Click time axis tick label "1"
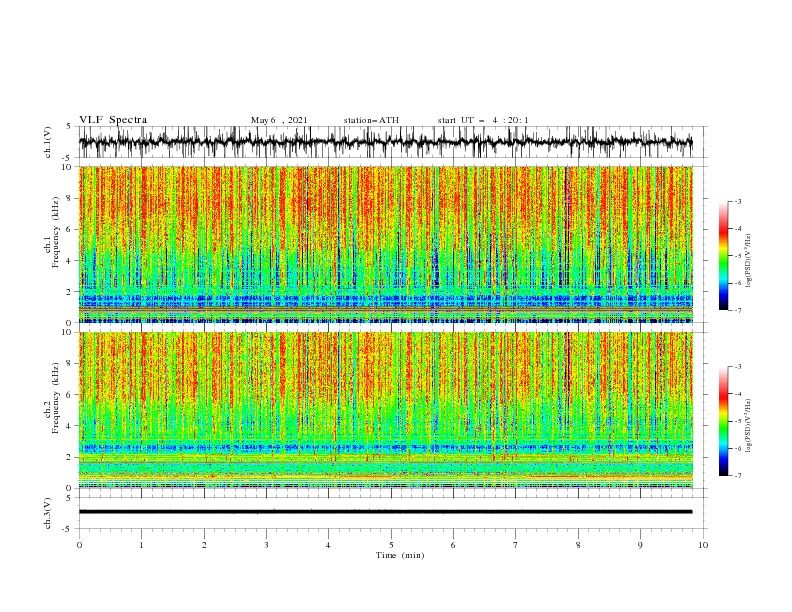The height and width of the screenshot is (612, 792). click(x=141, y=545)
